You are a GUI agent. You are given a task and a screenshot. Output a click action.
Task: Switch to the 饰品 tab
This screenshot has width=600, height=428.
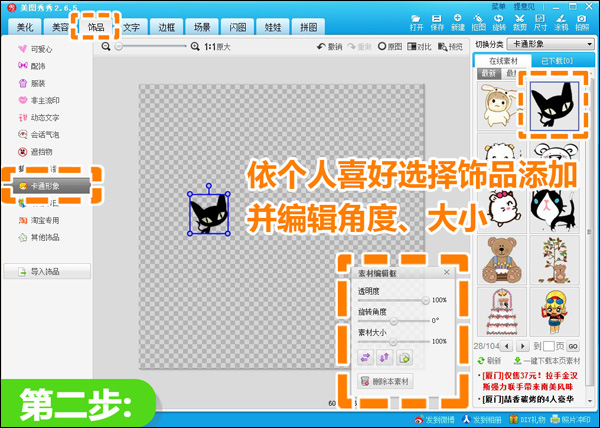[x=96, y=27]
